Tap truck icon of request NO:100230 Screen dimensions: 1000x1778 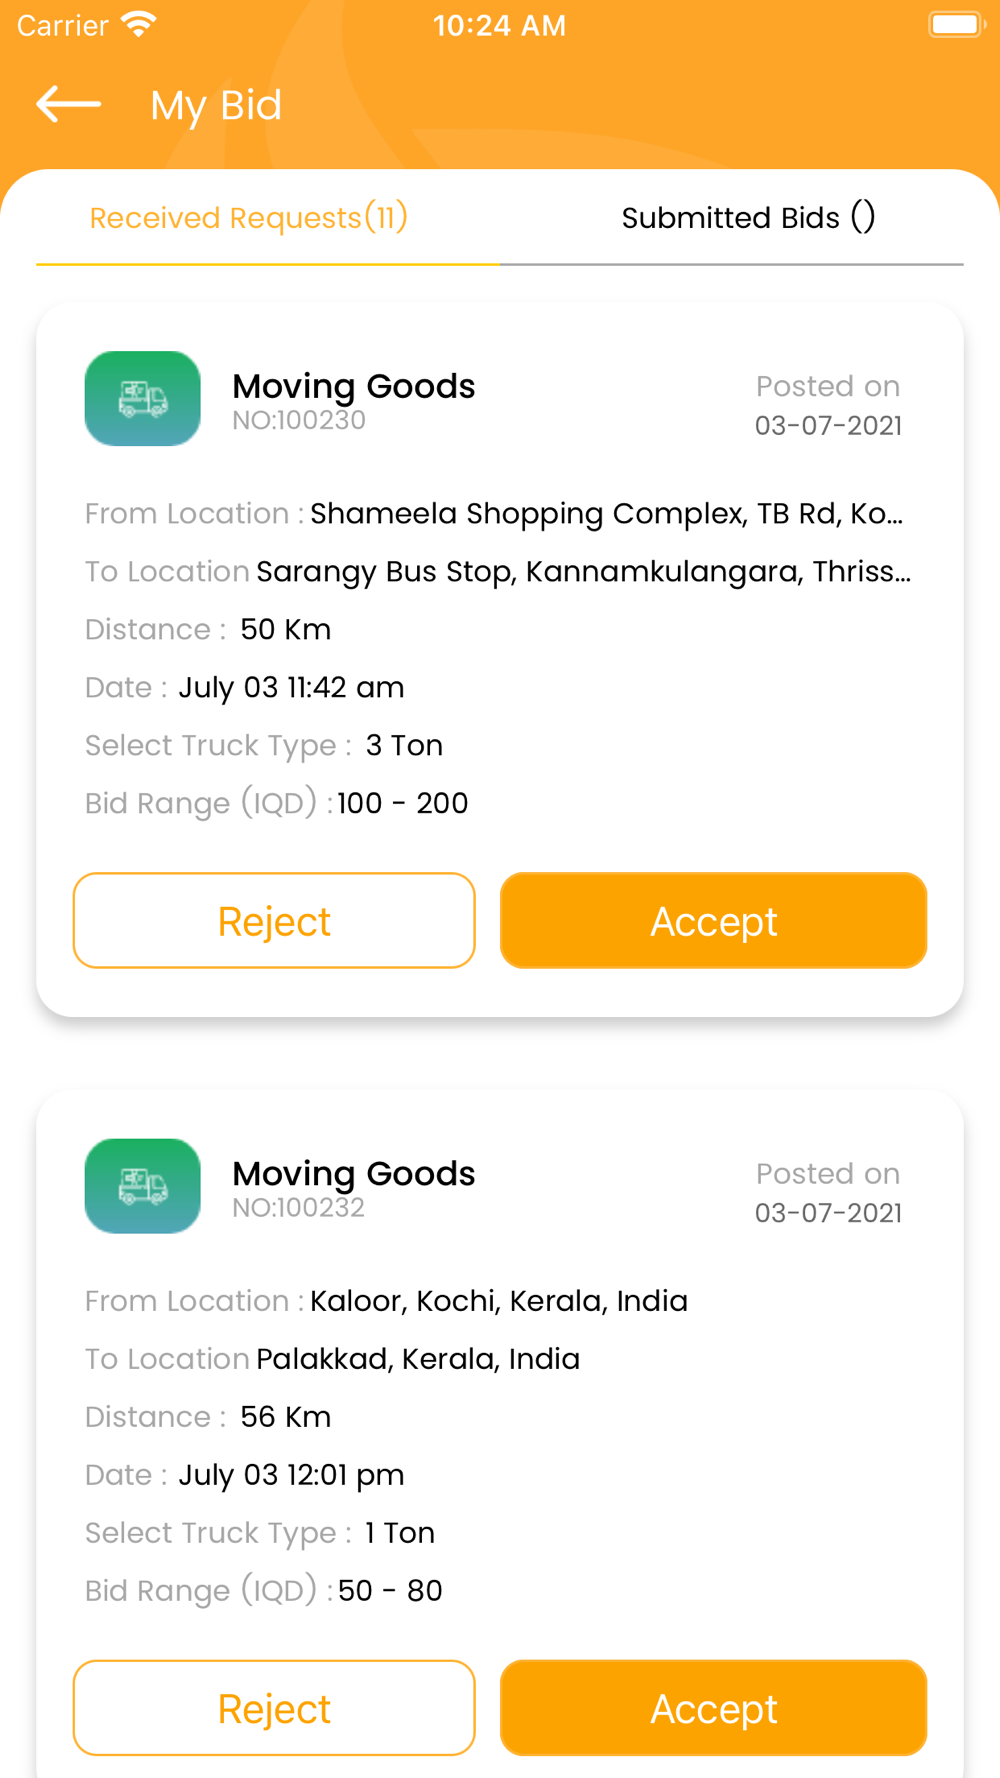[x=142, y=398]
